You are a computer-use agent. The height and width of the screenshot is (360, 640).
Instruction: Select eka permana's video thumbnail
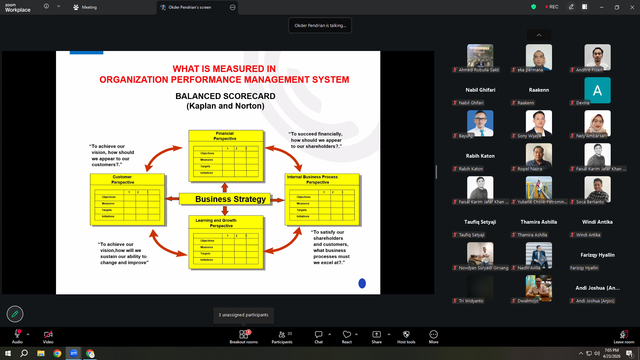[x=539, y=58]
